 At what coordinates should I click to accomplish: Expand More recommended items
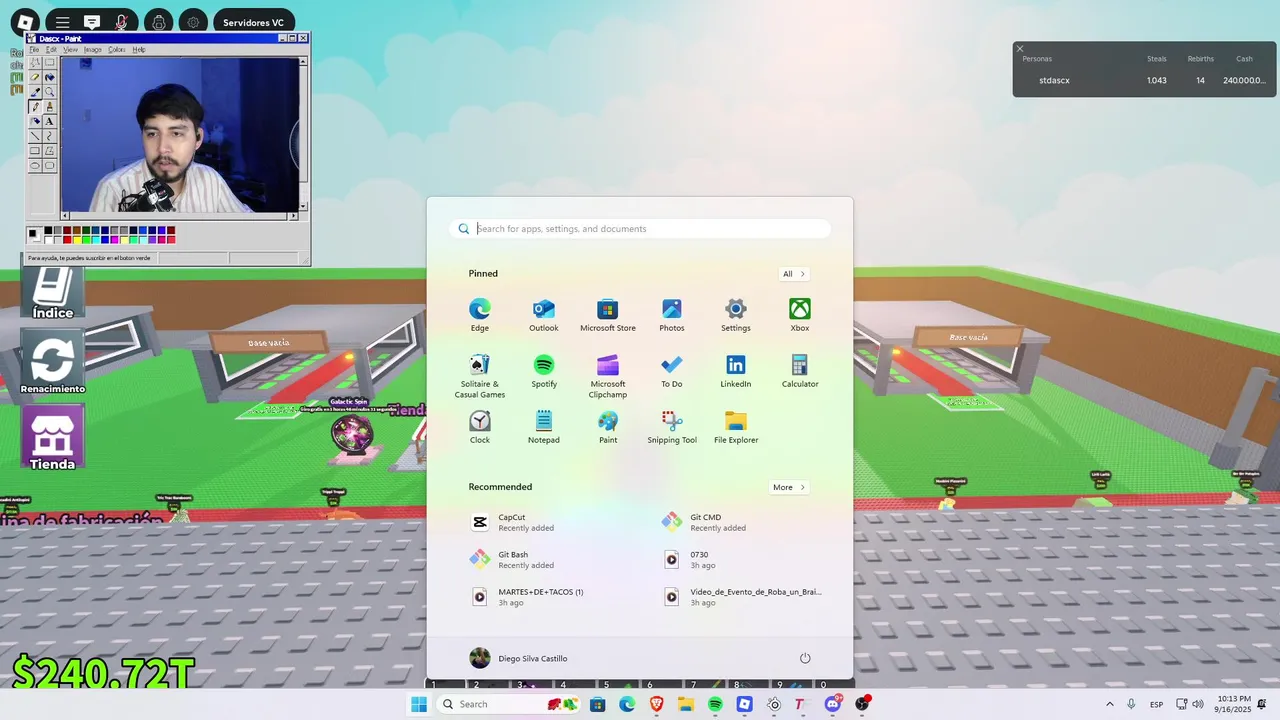pos(789,487)
